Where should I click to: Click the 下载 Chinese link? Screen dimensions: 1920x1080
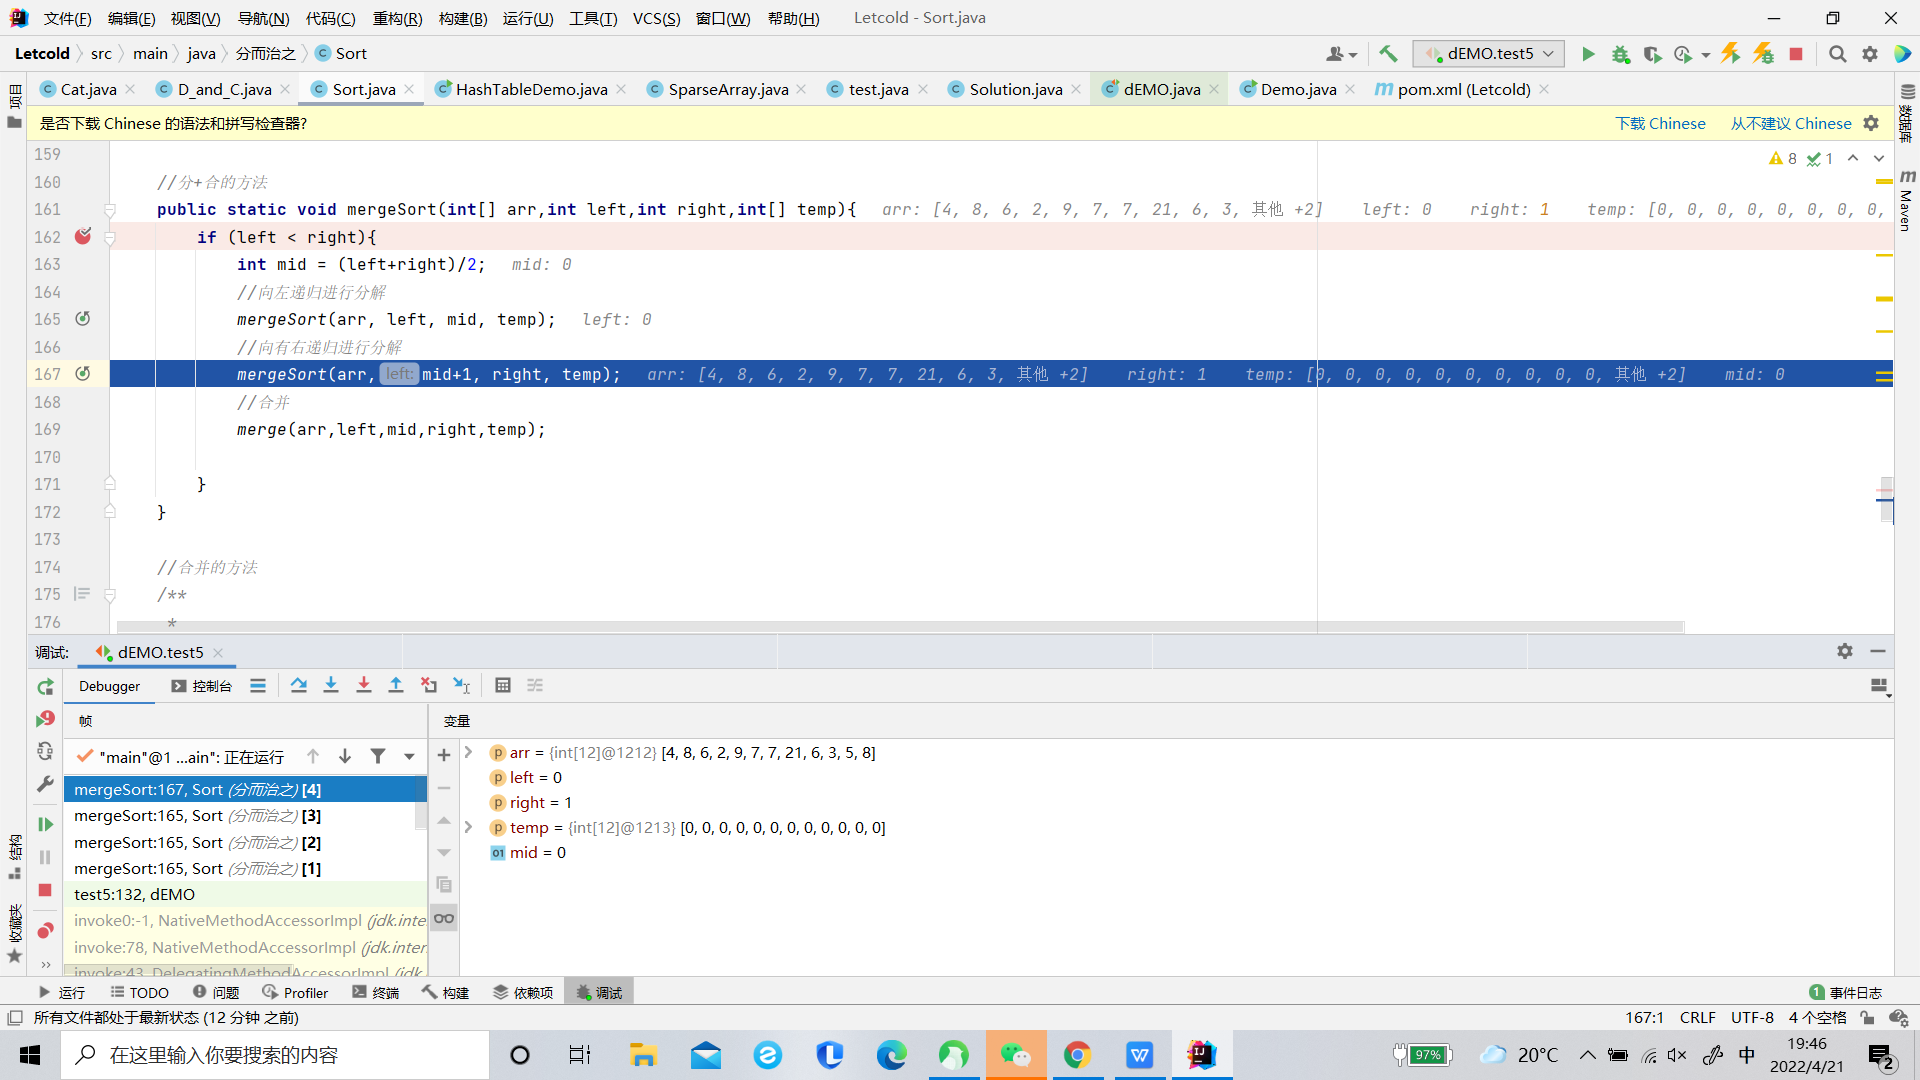click(1660, 123)
